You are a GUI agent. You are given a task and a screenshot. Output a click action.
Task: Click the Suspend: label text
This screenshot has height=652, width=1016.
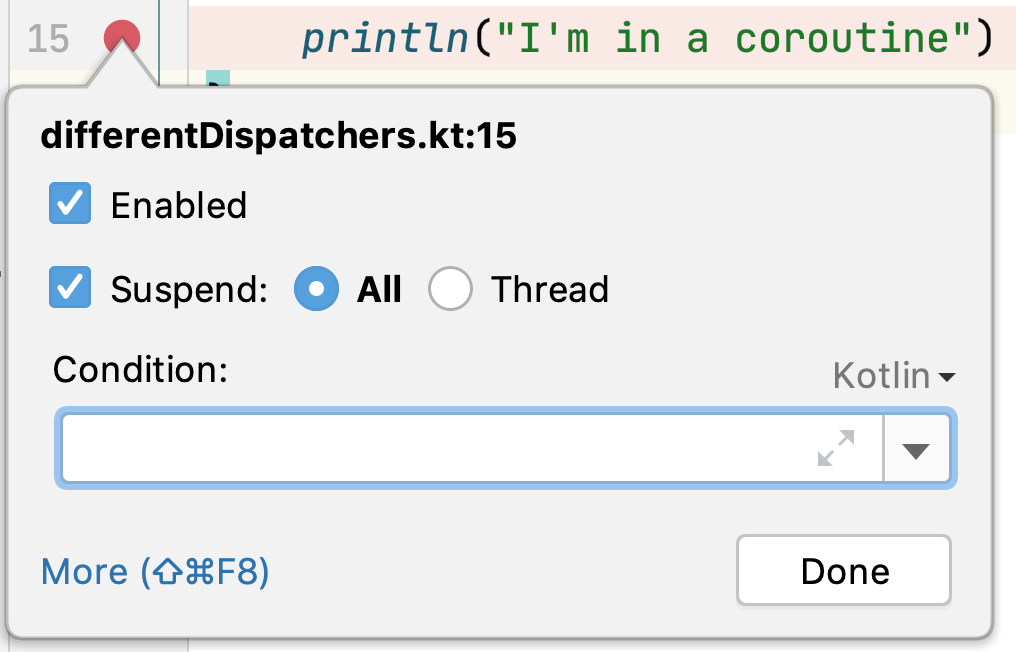tap(189, 289)
